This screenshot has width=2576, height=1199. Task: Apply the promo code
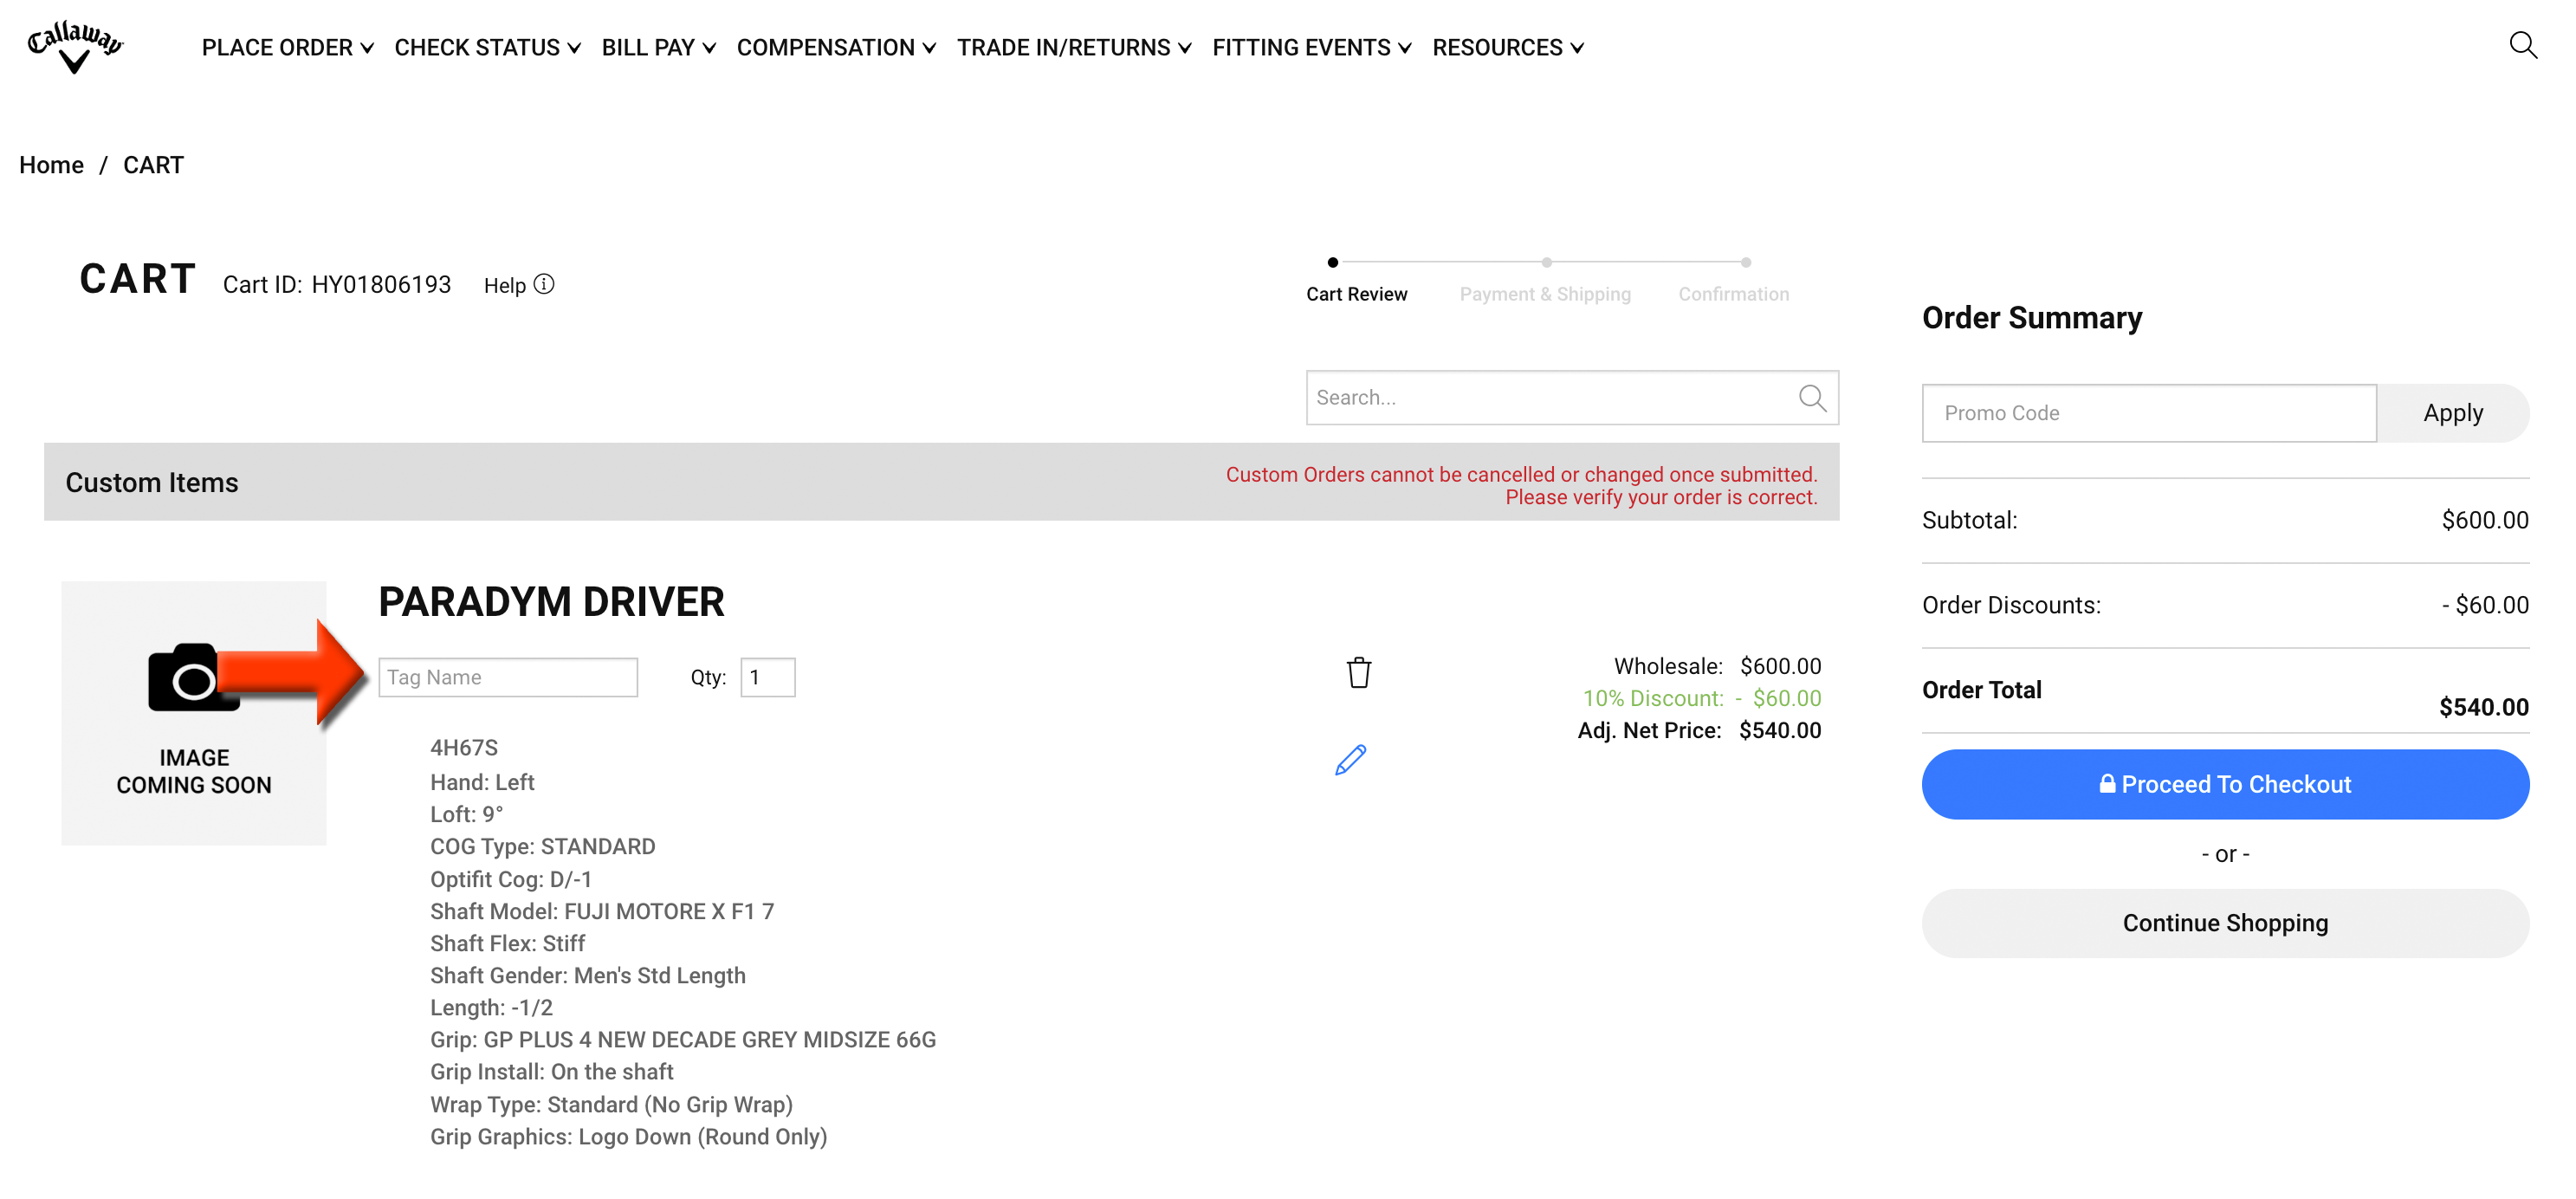pyautogui.click(x=2453, y=413)
